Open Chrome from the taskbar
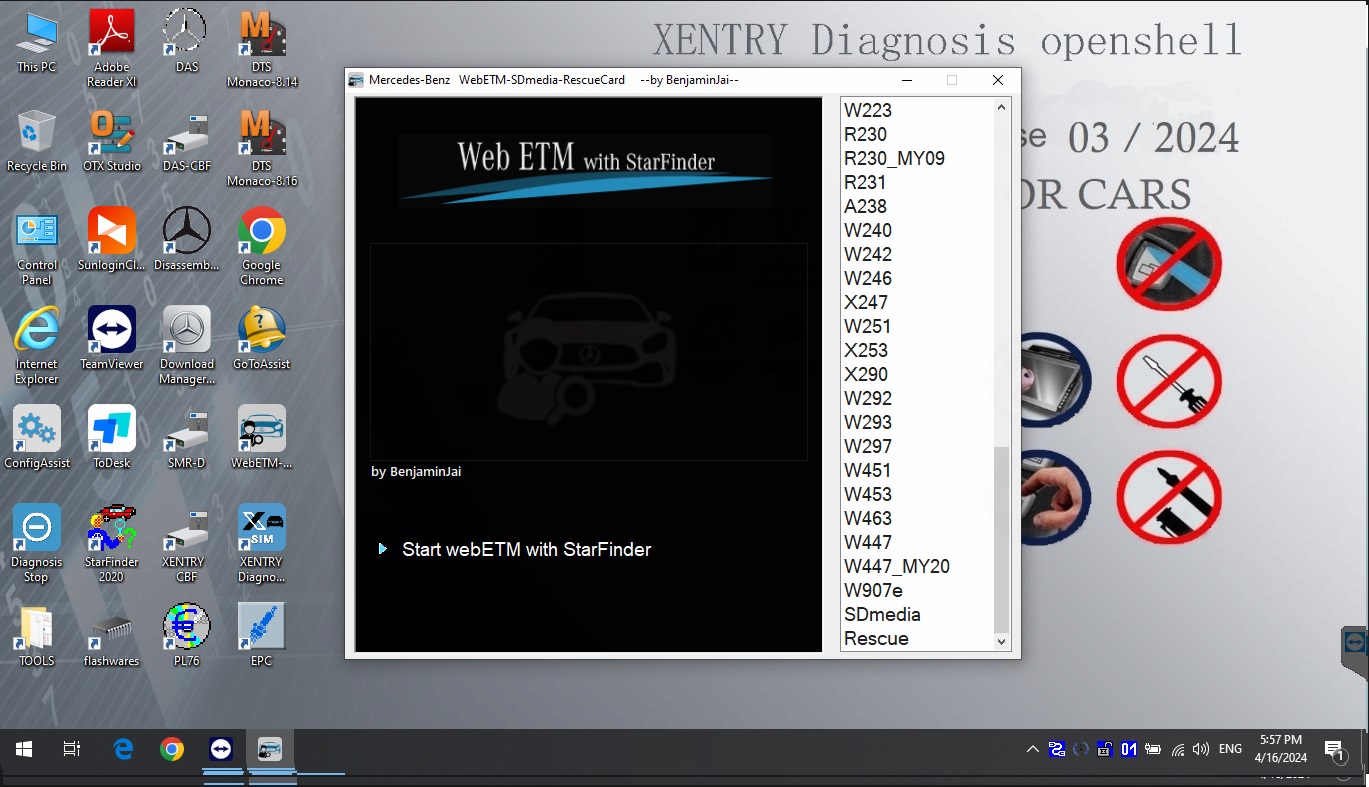Screen dimensions: 1369x787 pos(172,749)
